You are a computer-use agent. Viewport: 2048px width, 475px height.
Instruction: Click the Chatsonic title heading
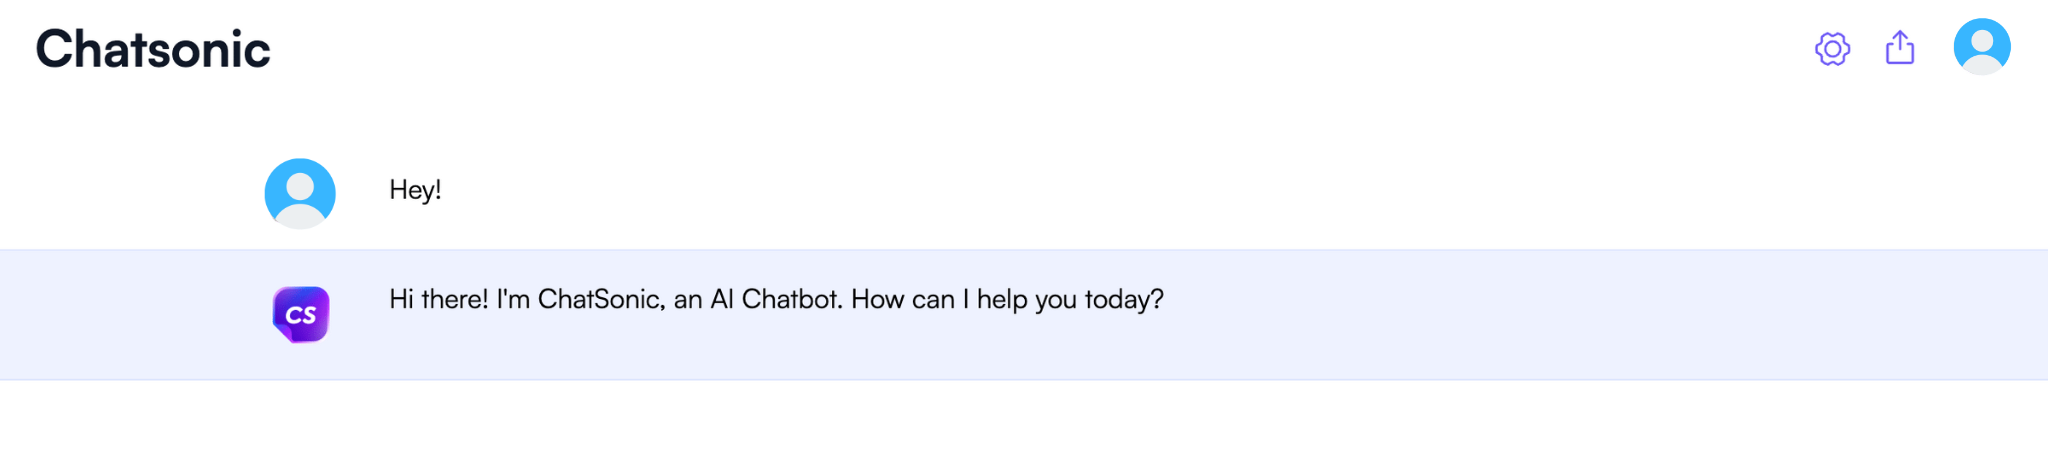[153, 49]
